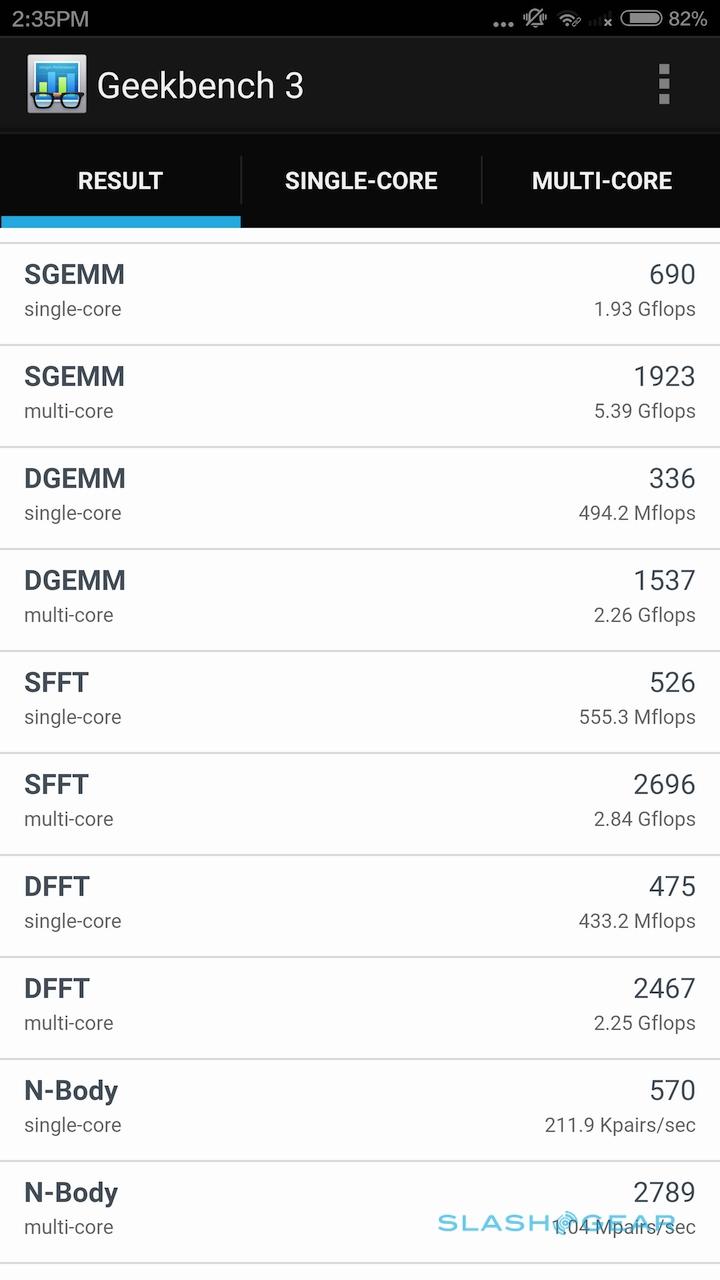Tap the Geekbench 3 title text

(200, 86)
